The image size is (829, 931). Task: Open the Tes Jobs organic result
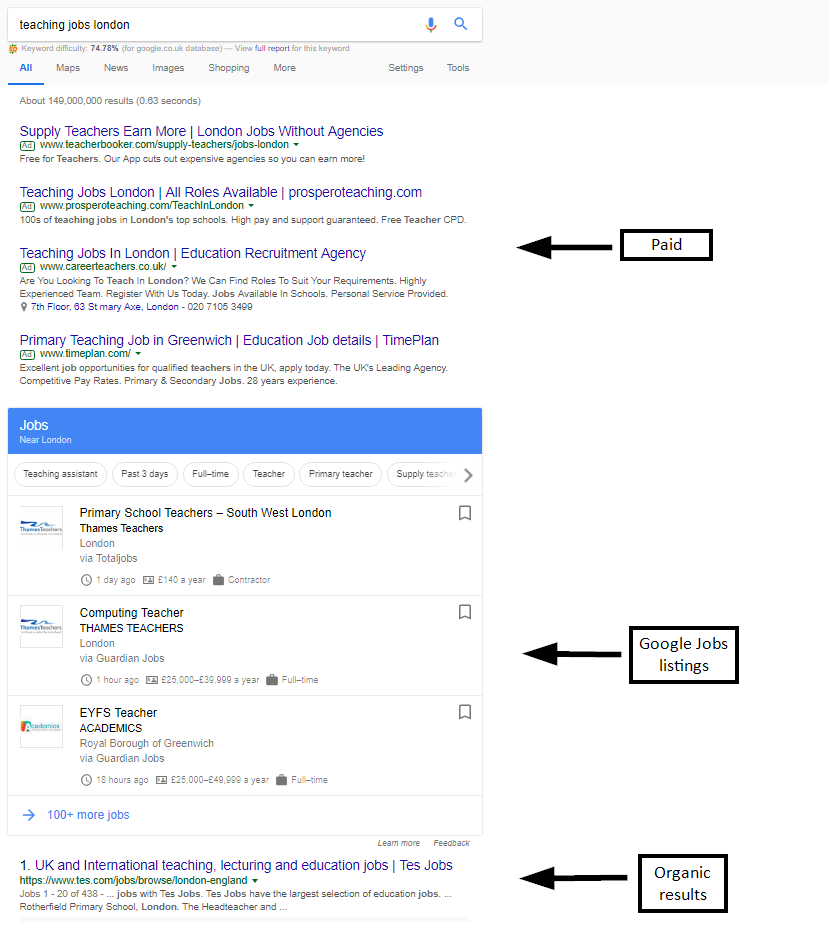[243, 865]
